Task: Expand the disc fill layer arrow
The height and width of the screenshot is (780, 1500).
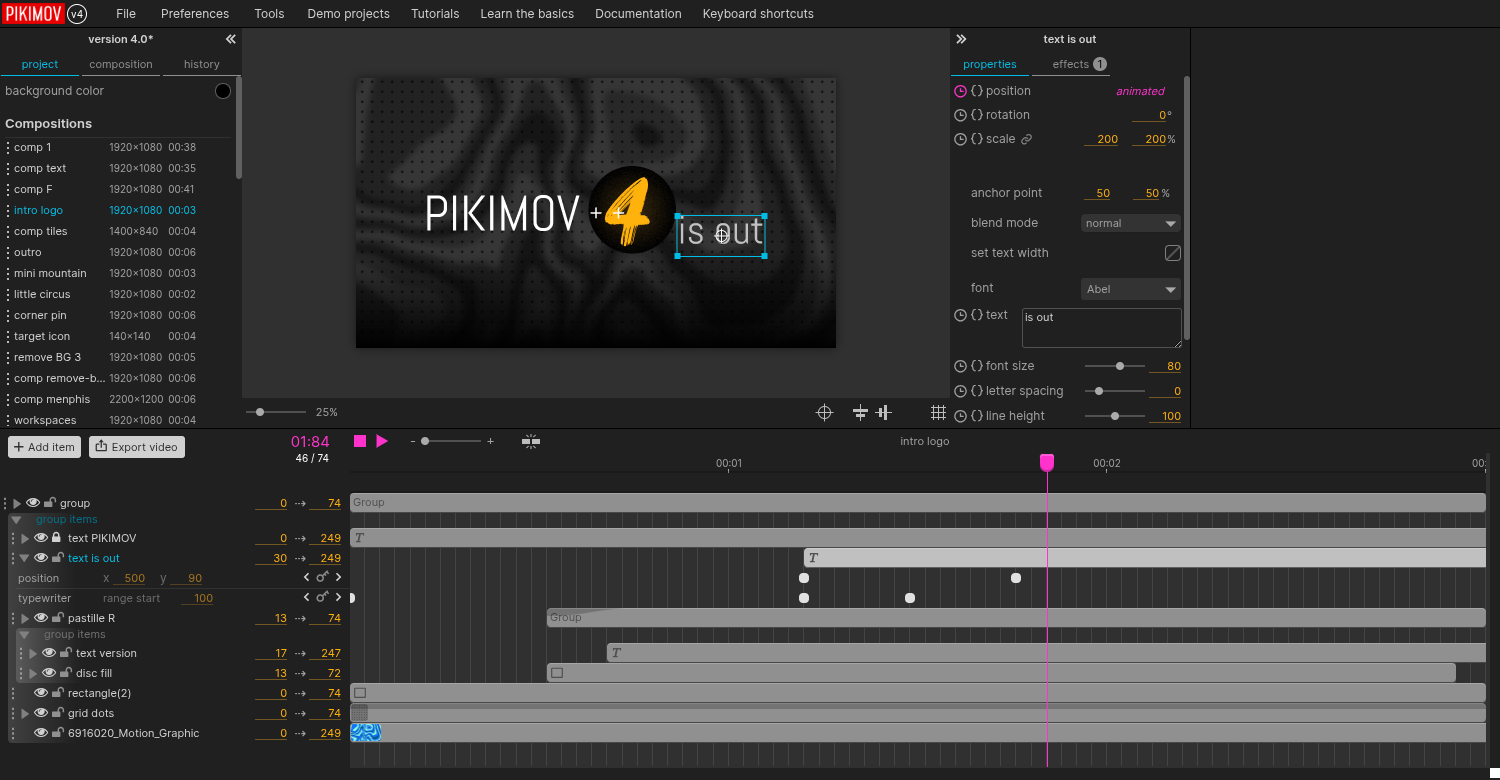Action: pos(33,673)
